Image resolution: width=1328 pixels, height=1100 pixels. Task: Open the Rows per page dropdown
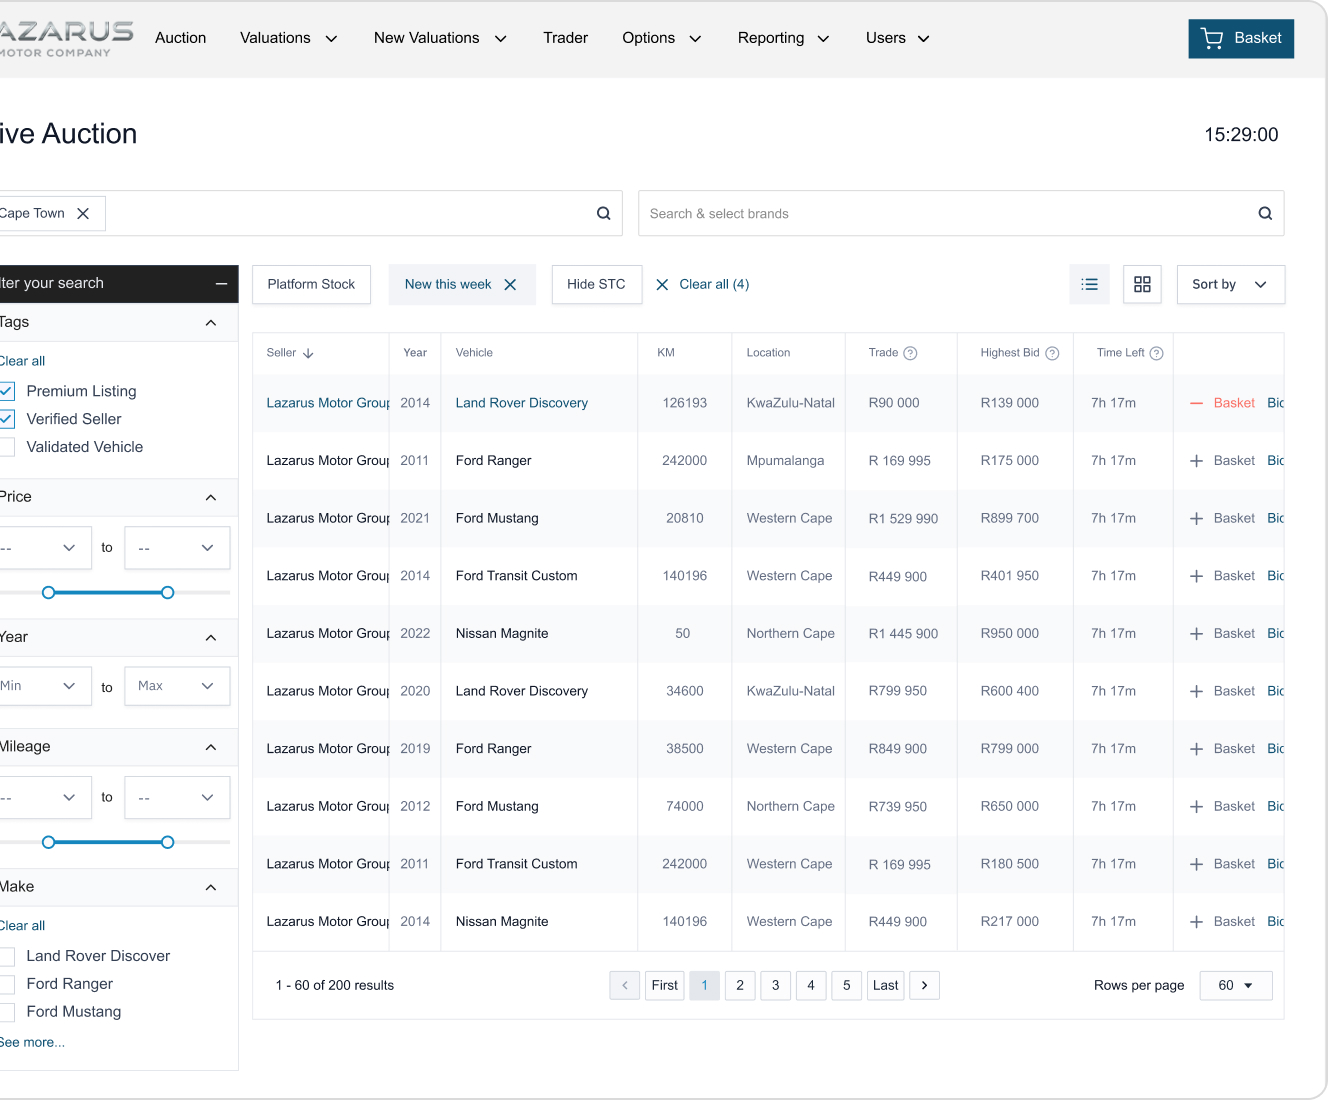[x=1236, y=985]
